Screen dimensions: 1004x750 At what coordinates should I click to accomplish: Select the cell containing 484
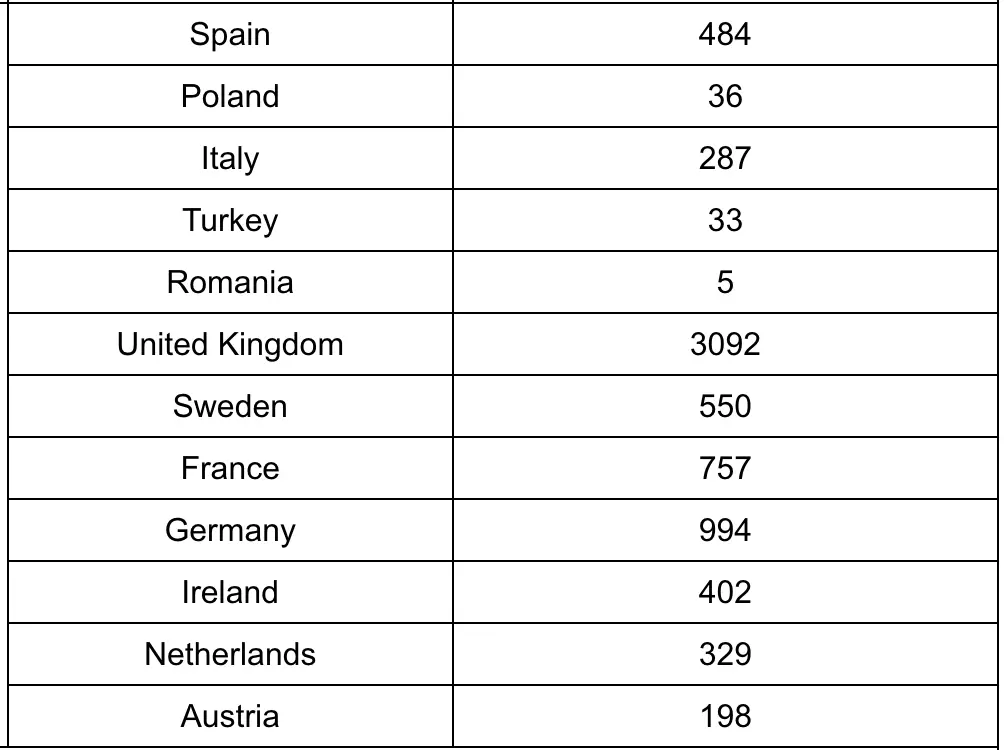click(x=725, y=35)
